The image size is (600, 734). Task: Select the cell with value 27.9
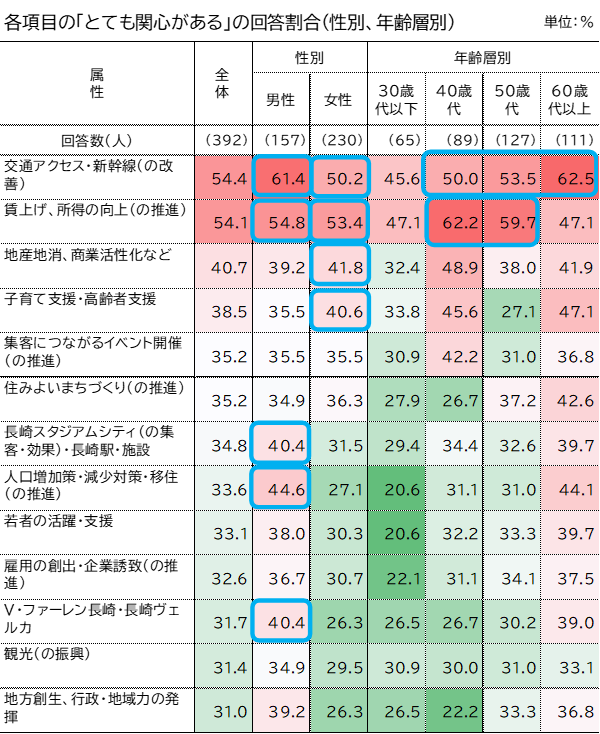coord(396,400)
